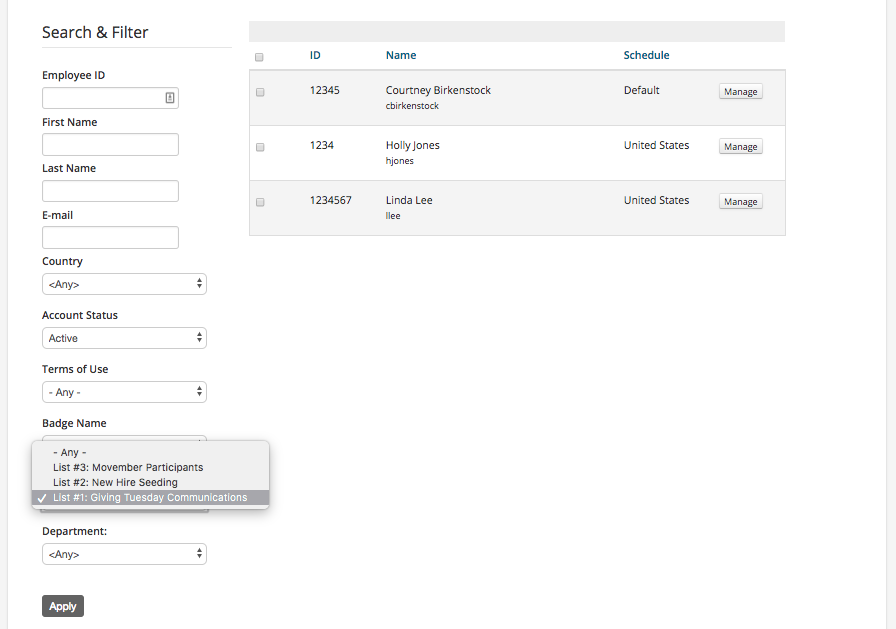The width and height of the screenshot is (896, 629).
Task: Check the select-all checkbox in table header
Action: [259, 57]
